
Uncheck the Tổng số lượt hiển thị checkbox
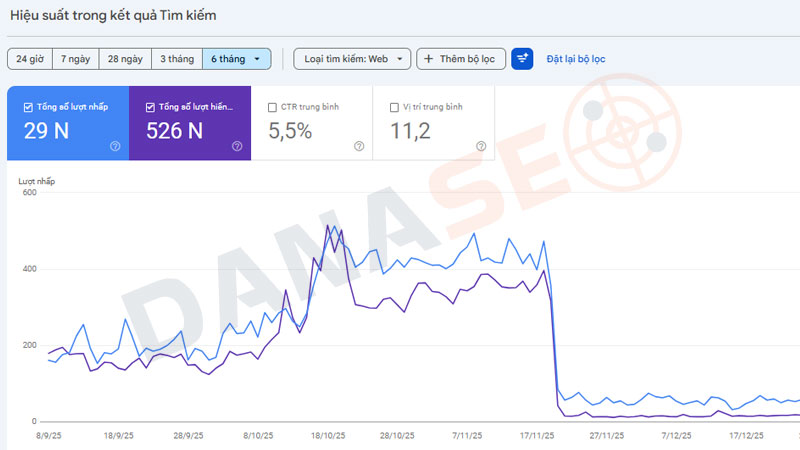click(x=150, y=107)
